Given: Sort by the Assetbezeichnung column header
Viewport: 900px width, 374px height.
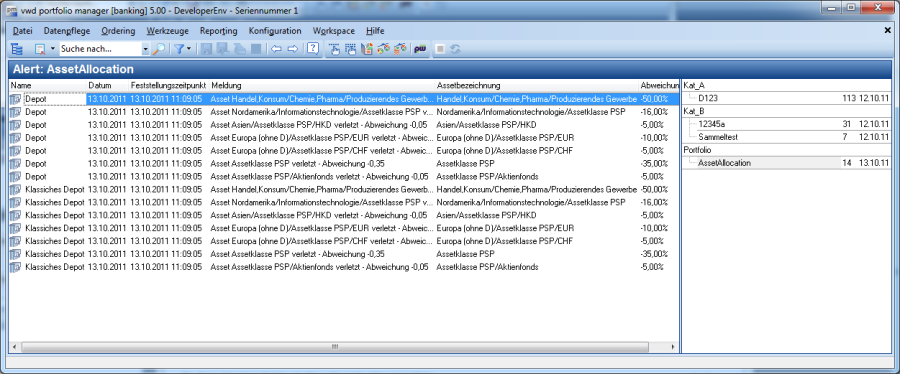Looking at the screenshot, I should tap(537, 85).
